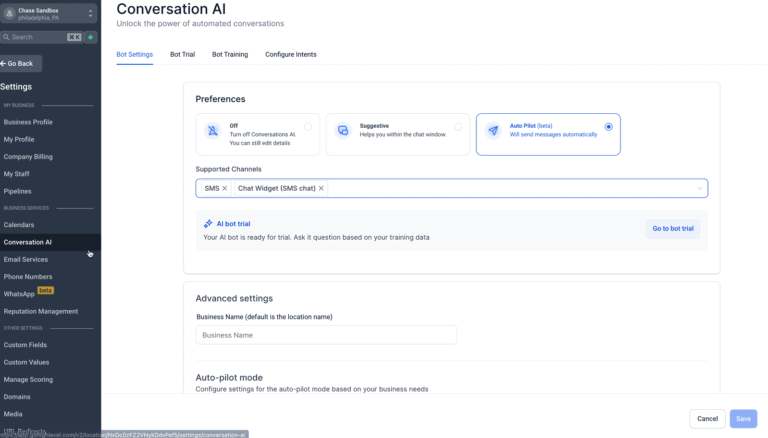
Task: Click the Auto-pilot mode heading text
Action: click(x=229, y=377)
